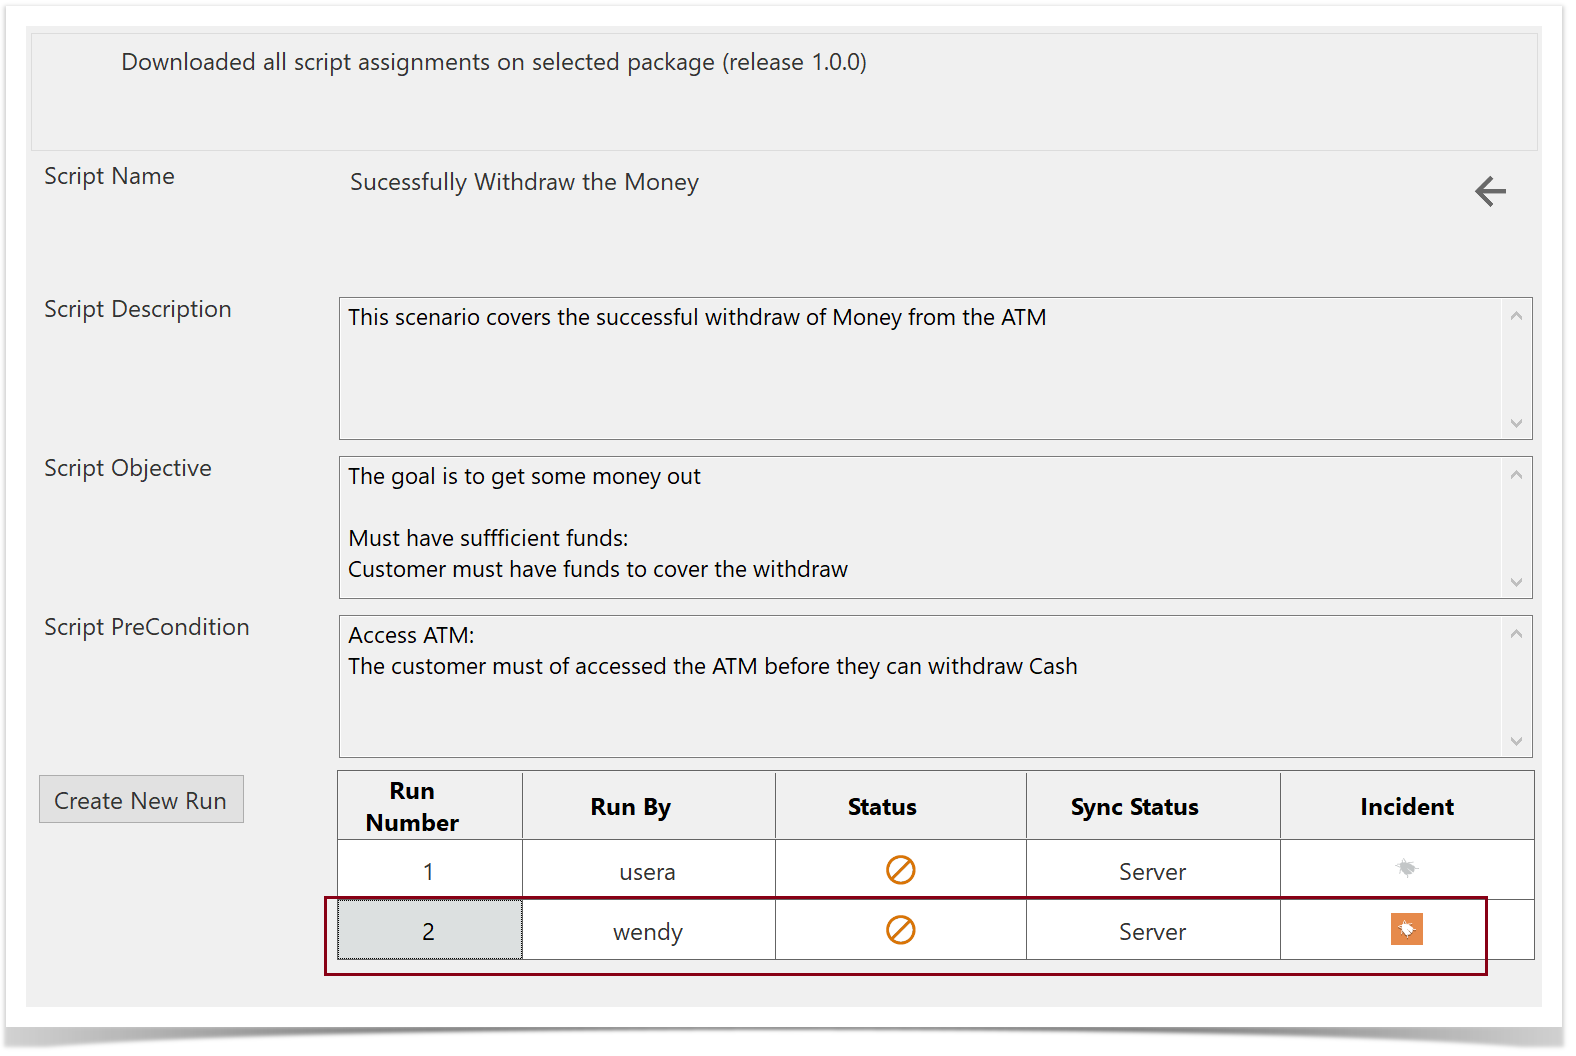Open the orange incident bug icon for run 2

pos(1406,930)
